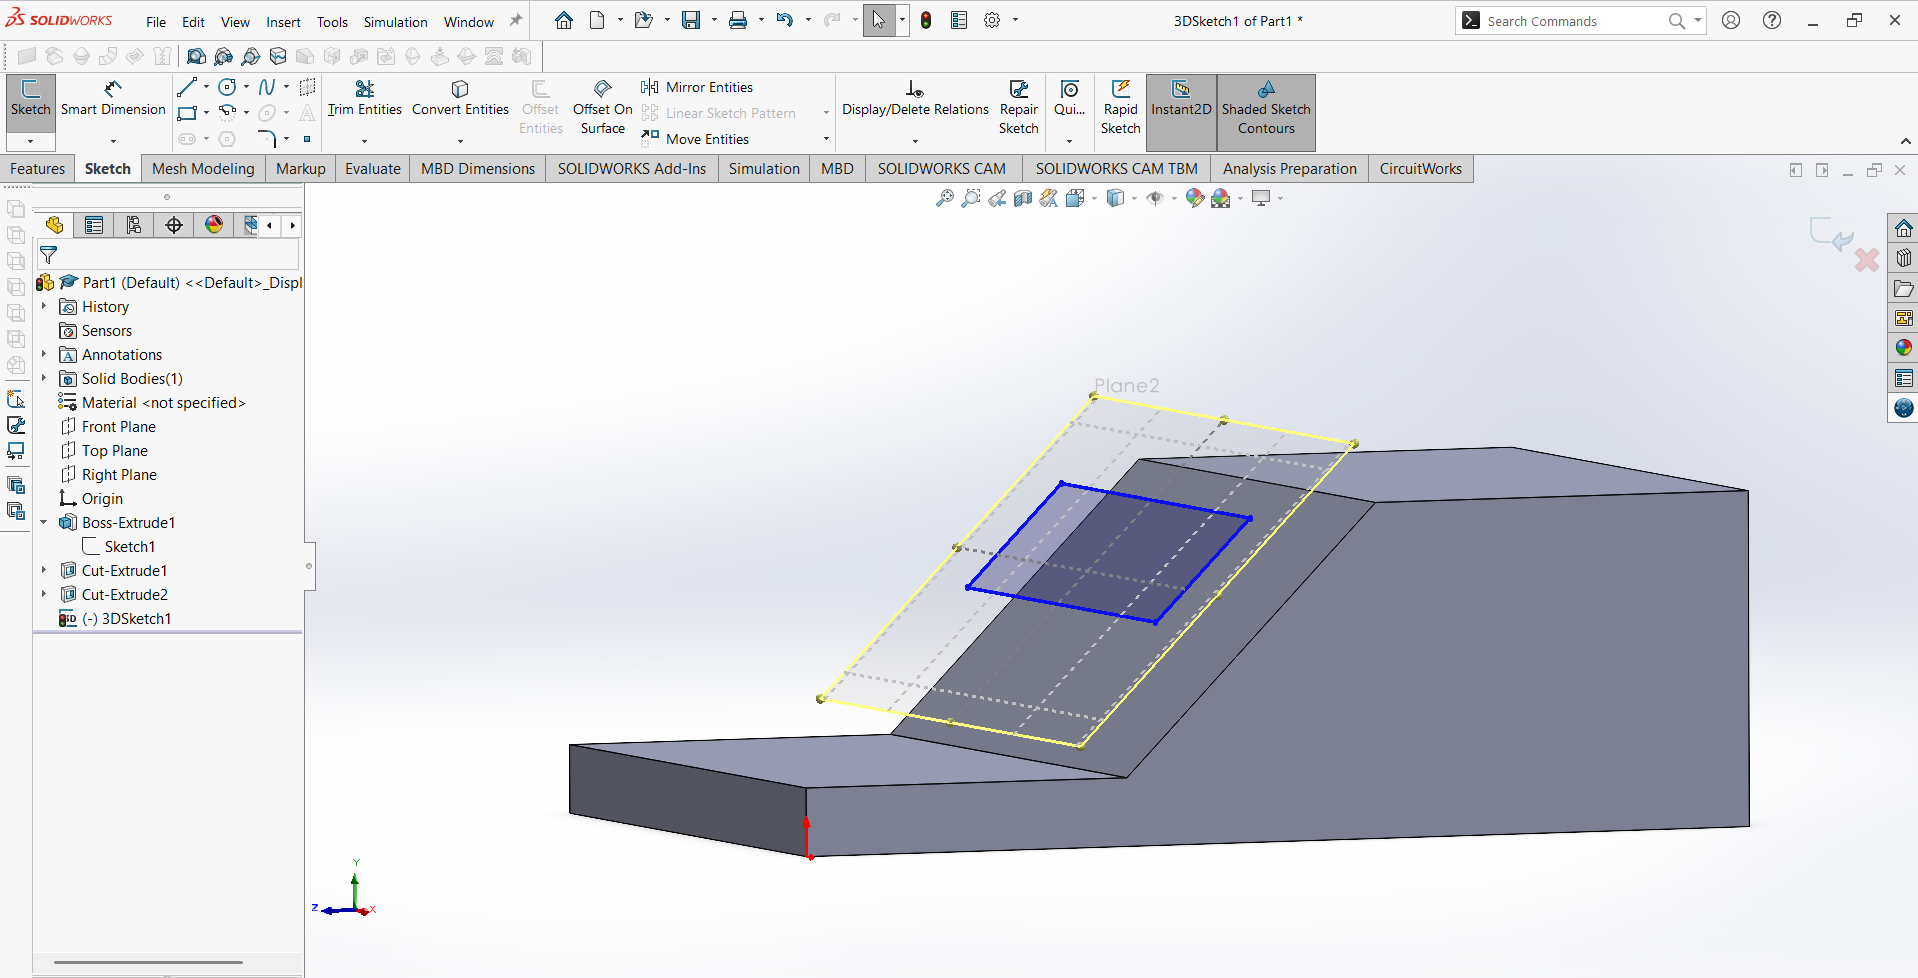Open Design Library in task pane

tap(1903, 258)
